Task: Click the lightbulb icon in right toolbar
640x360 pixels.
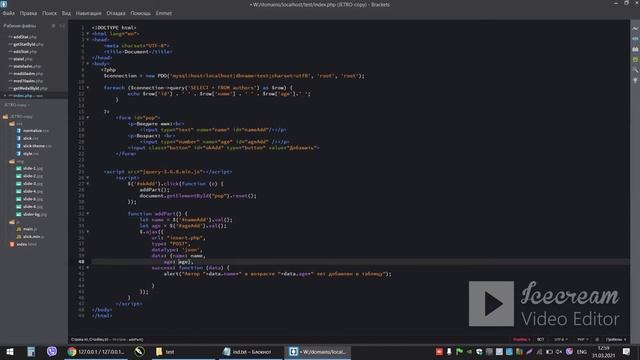Action: (635, 81)
